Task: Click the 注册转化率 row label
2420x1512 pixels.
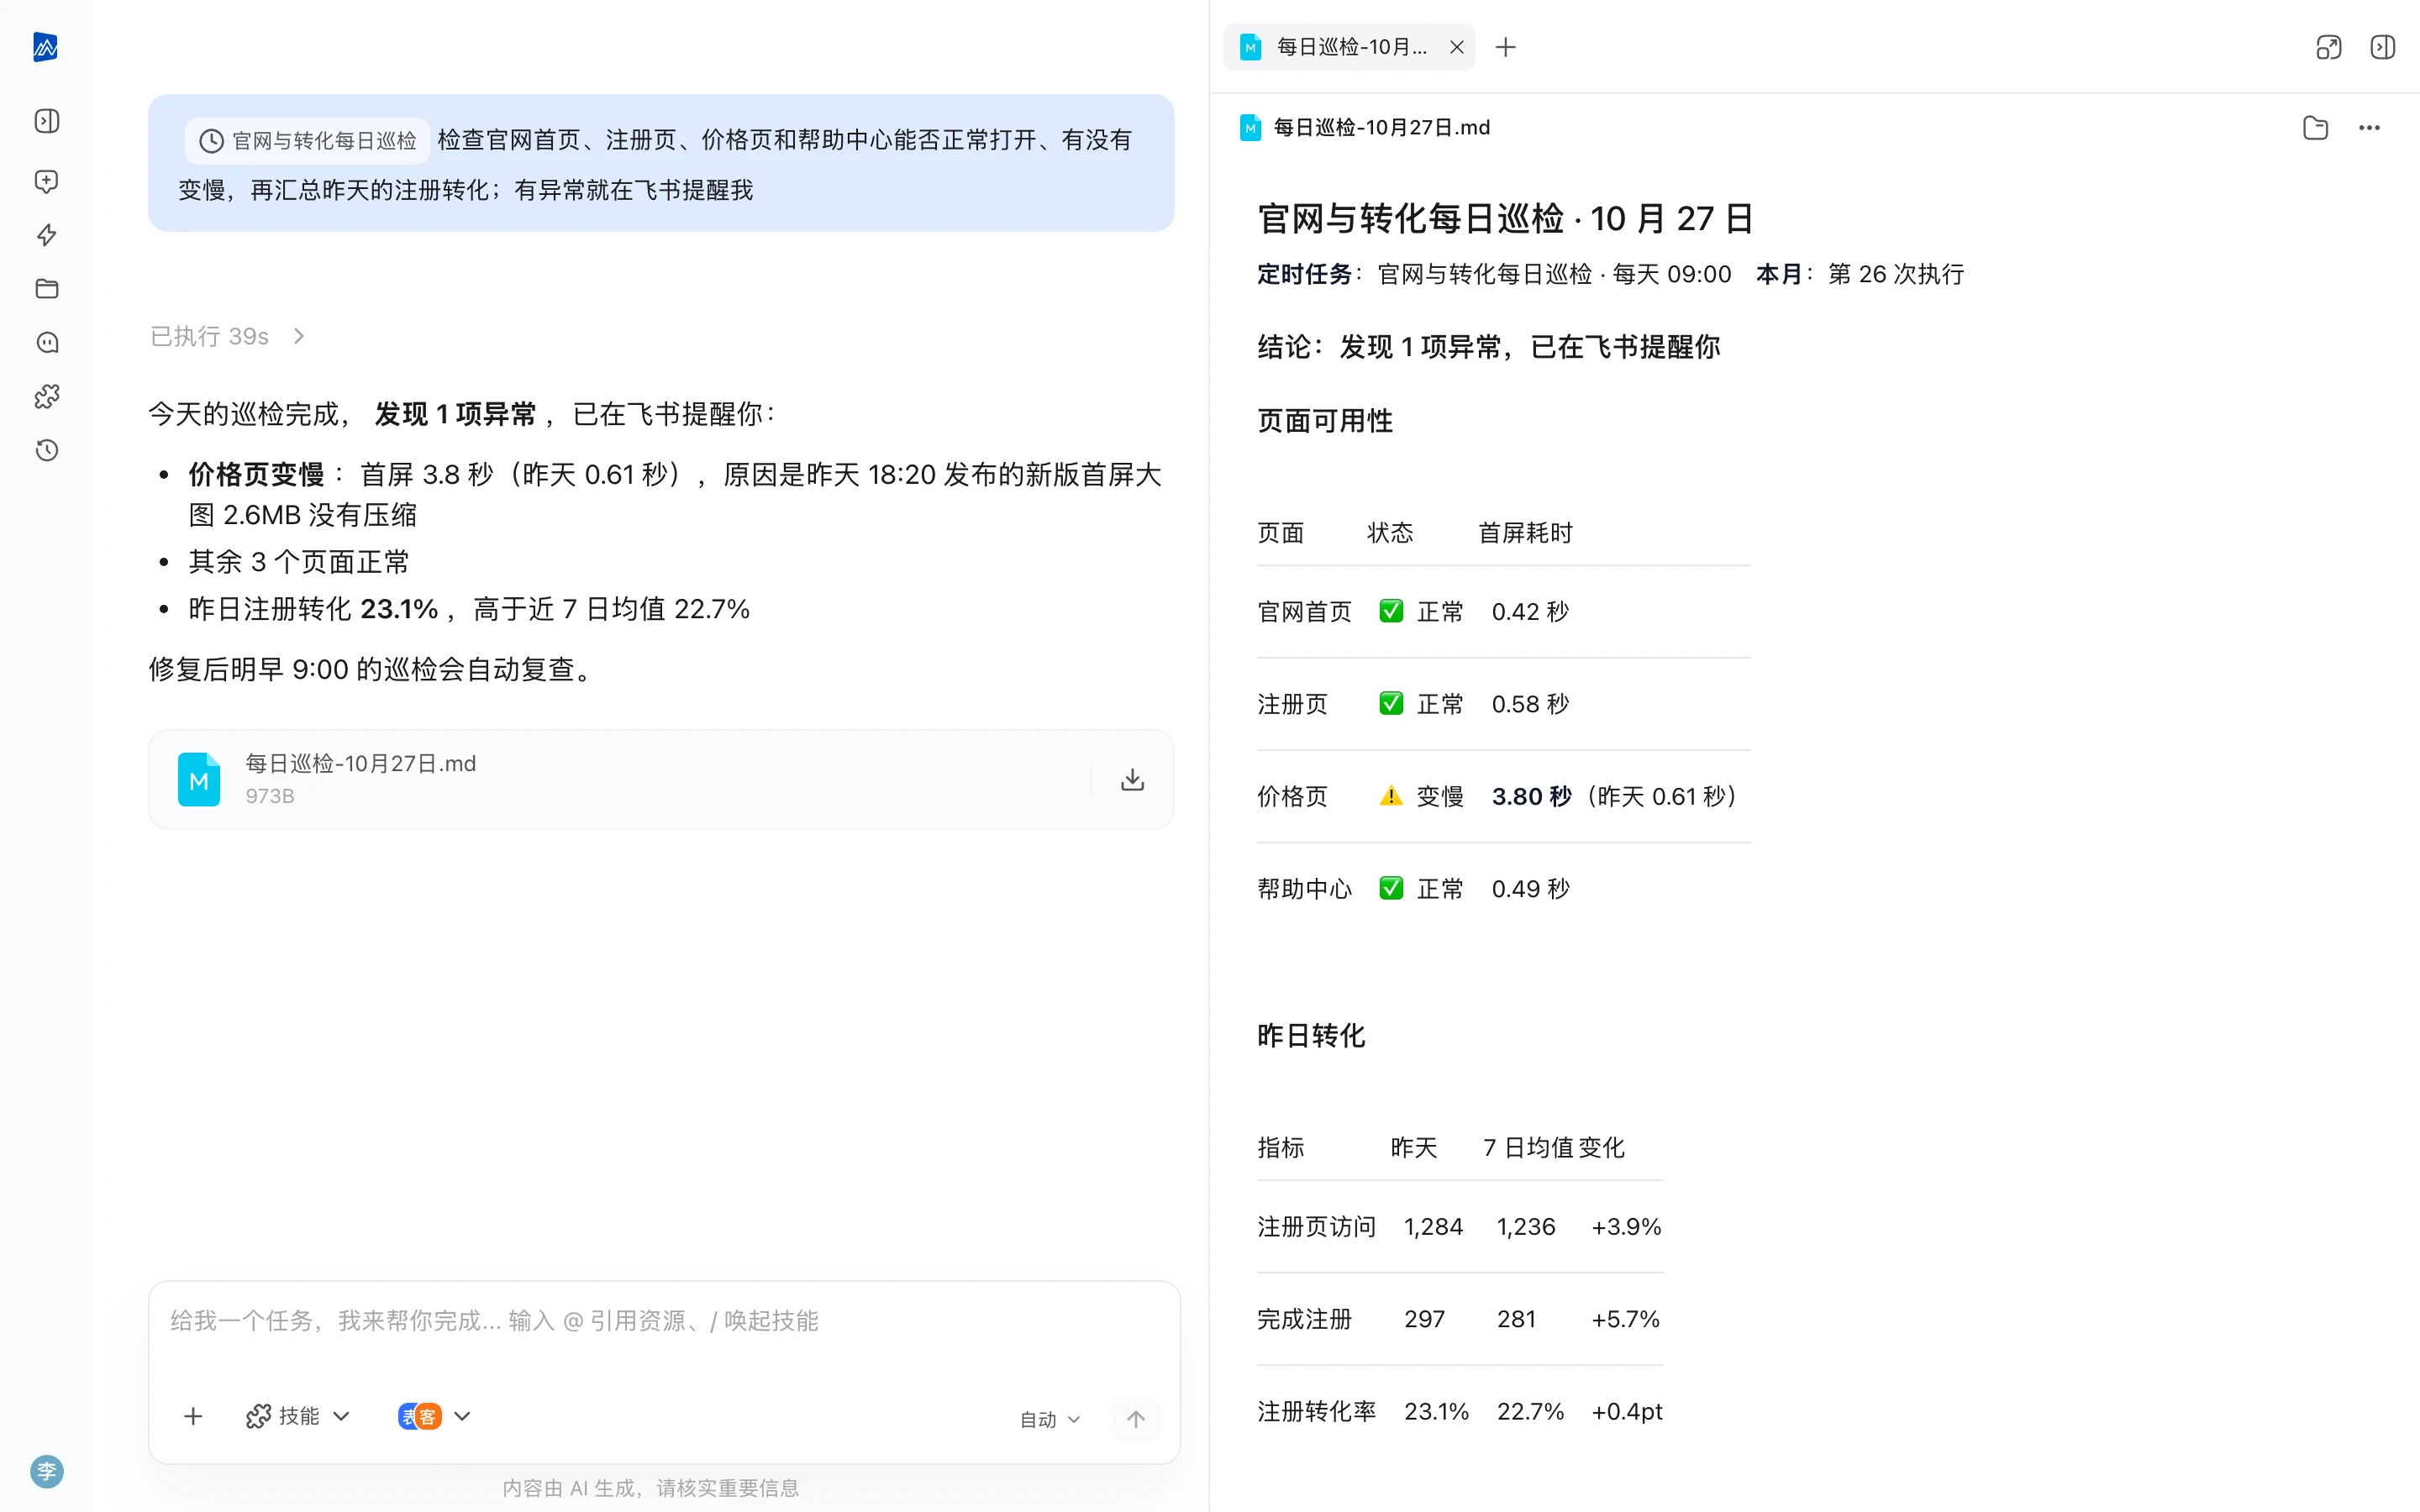Action: click(x=1316, y=1412)
